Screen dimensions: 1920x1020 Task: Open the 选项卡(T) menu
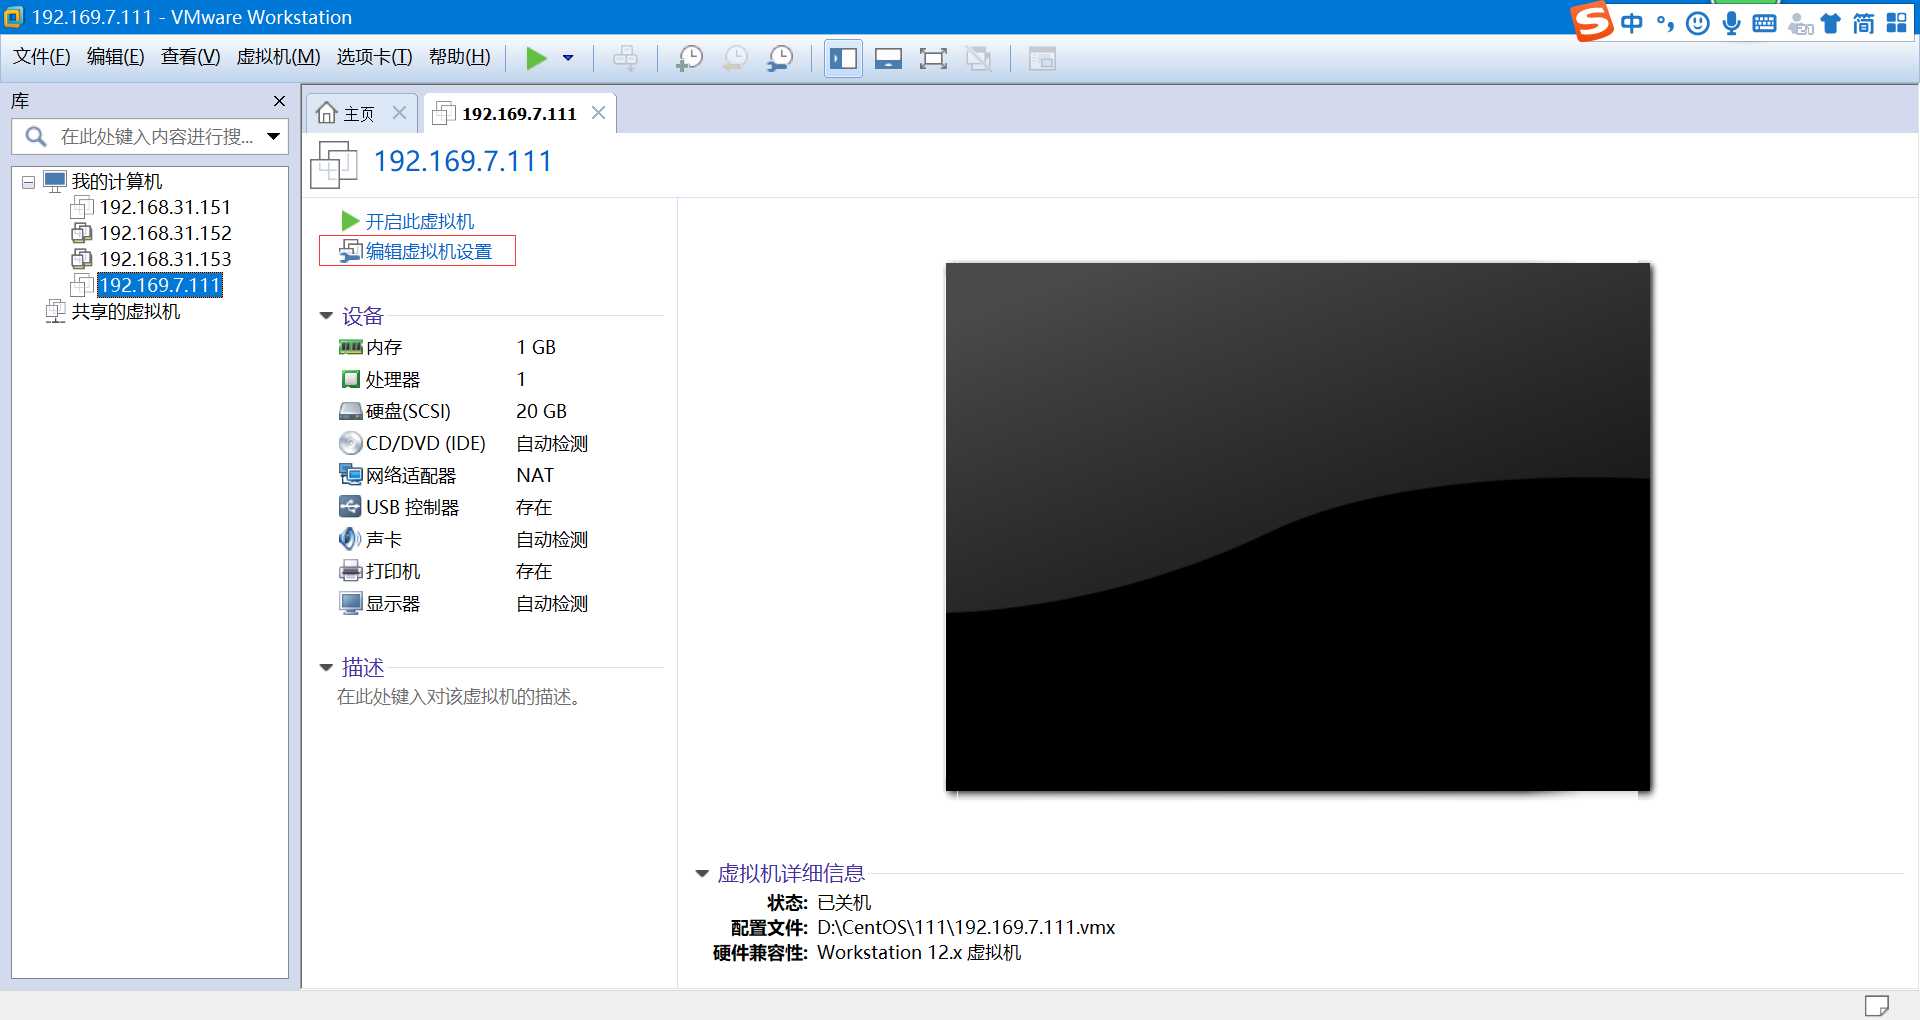[x=374, y=57]
